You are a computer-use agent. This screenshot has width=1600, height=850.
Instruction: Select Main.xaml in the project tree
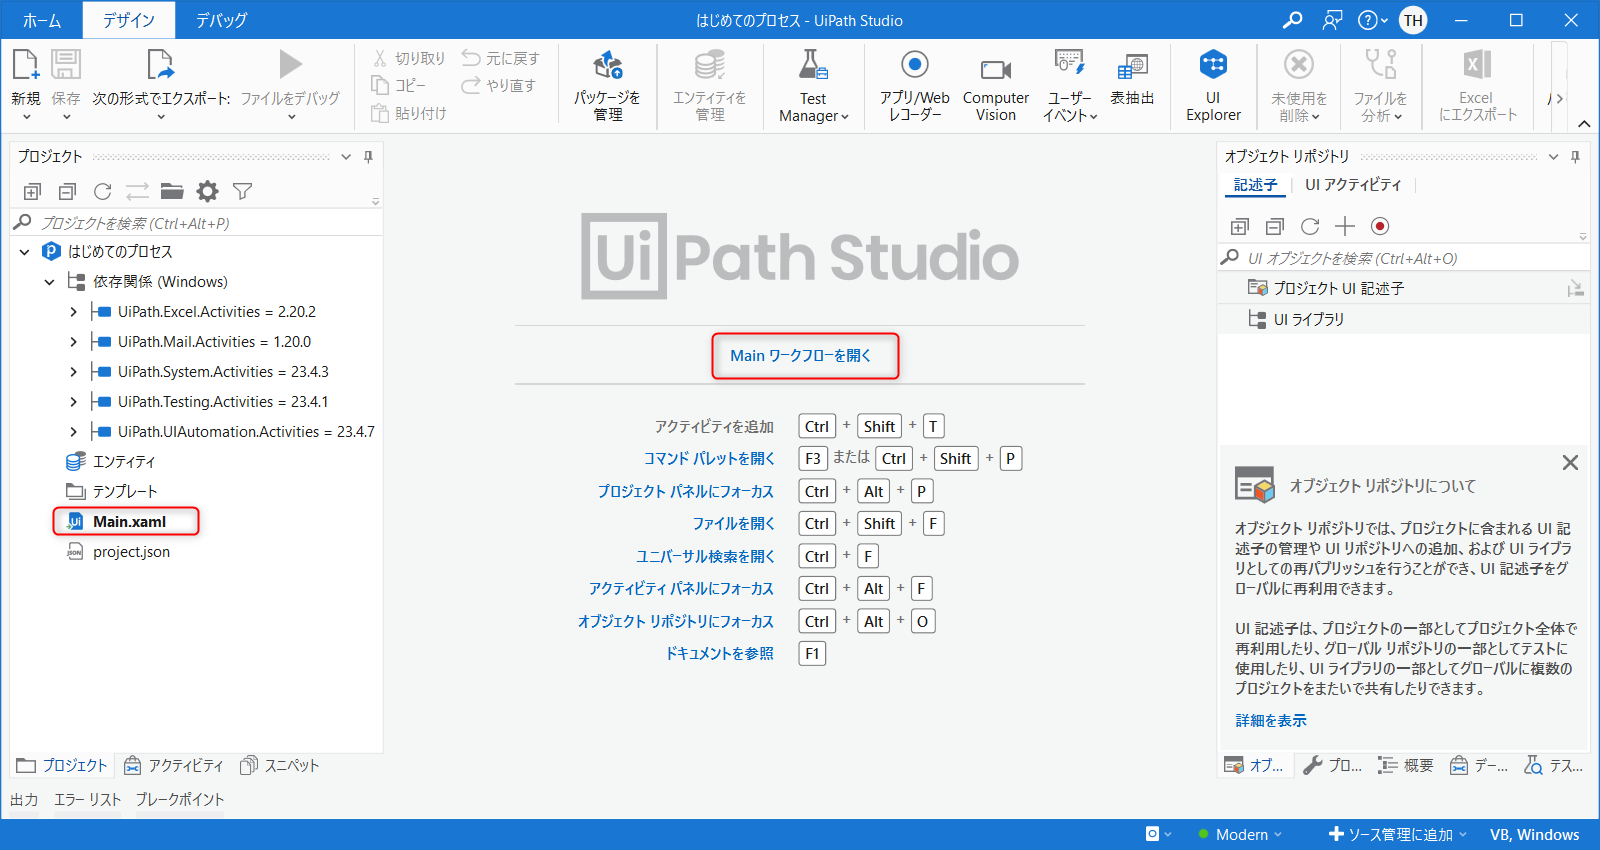coord(130,522)
